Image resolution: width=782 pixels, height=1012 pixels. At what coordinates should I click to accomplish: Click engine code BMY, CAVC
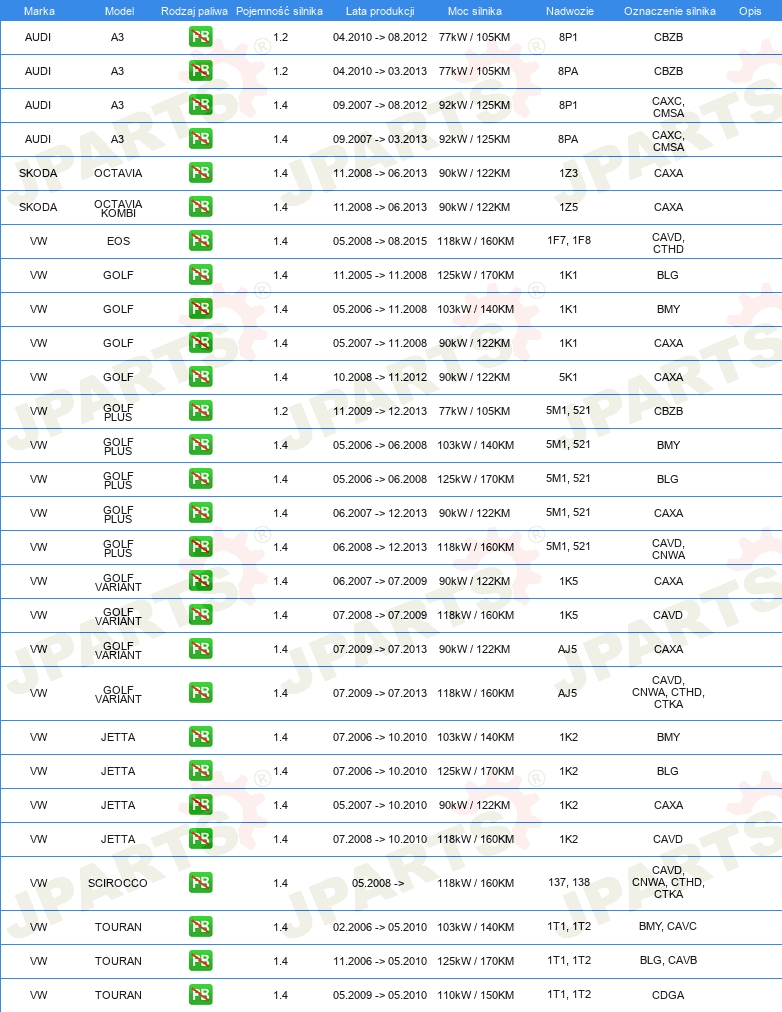(x=668, y=926)
